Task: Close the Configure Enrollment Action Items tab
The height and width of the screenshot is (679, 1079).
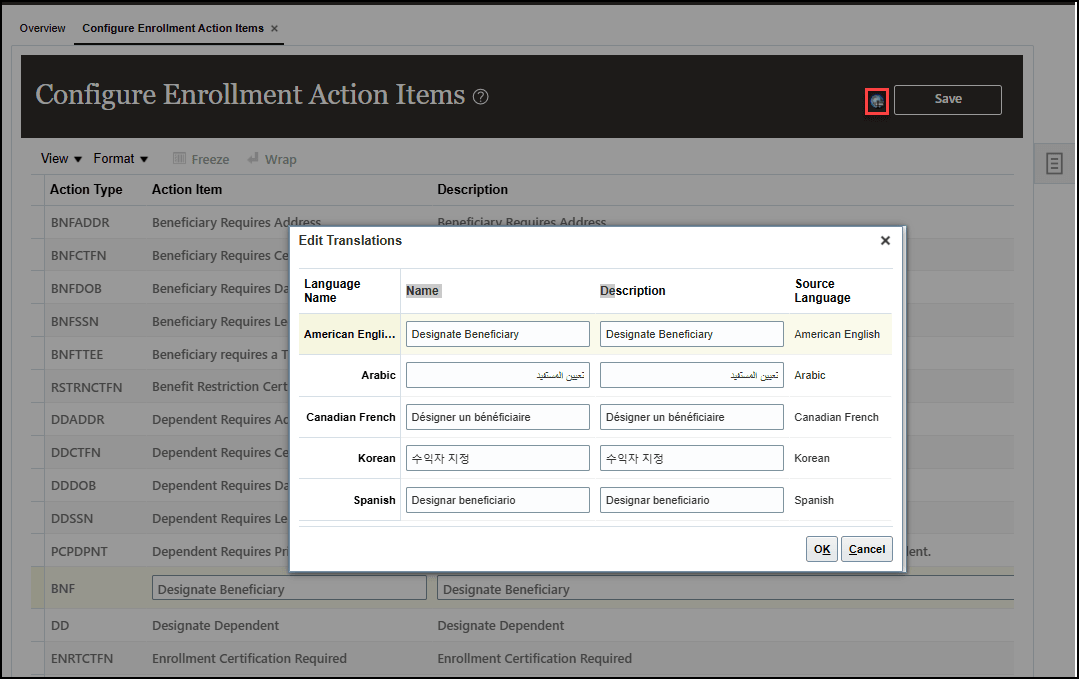Action: tap(273, 28)
